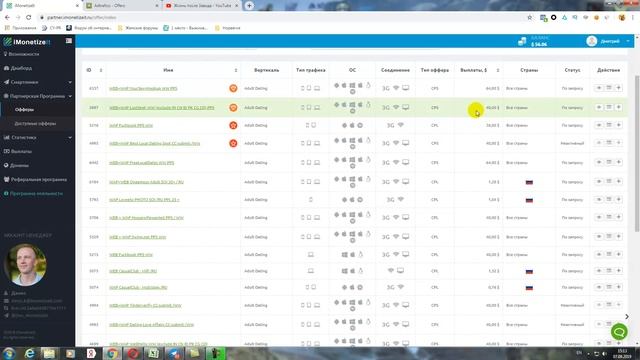Click Russia flag in WEB CasualClub row
The width and height of the screenshot is (640, 360).
(x=529, y=271)
